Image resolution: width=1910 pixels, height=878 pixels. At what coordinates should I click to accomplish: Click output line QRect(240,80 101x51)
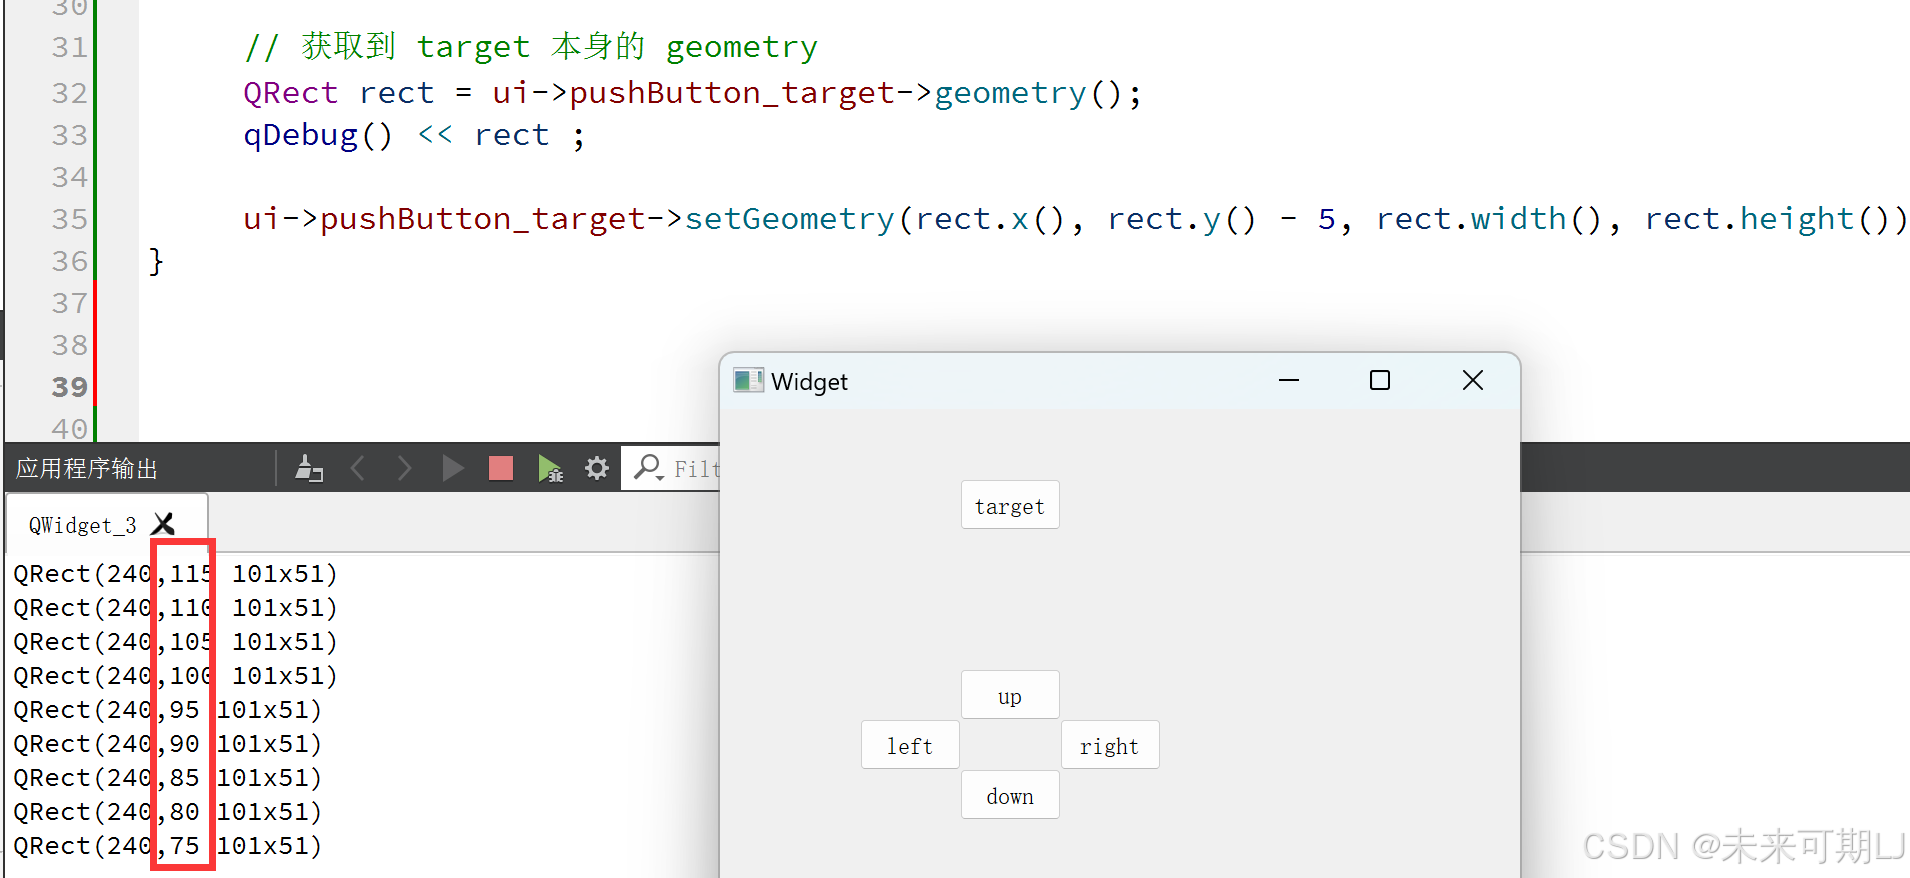tap(168, 812)
